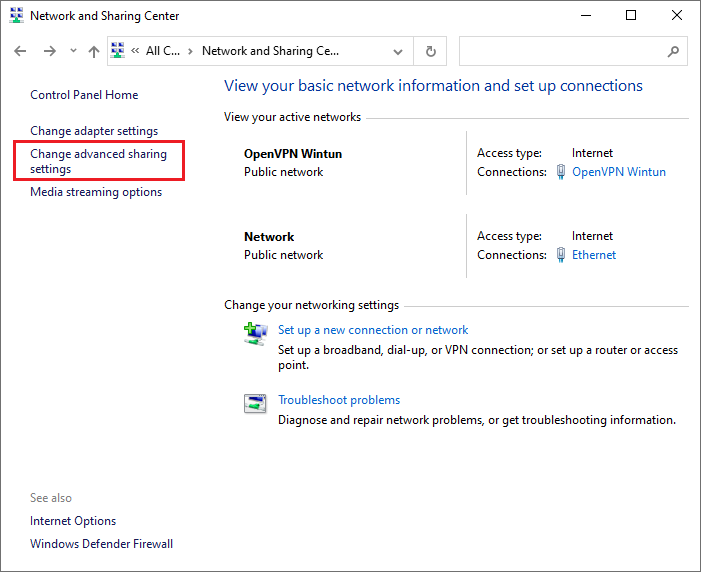Click the Ethernet adapter icon
701x572 pixels.
click(561, 255)
